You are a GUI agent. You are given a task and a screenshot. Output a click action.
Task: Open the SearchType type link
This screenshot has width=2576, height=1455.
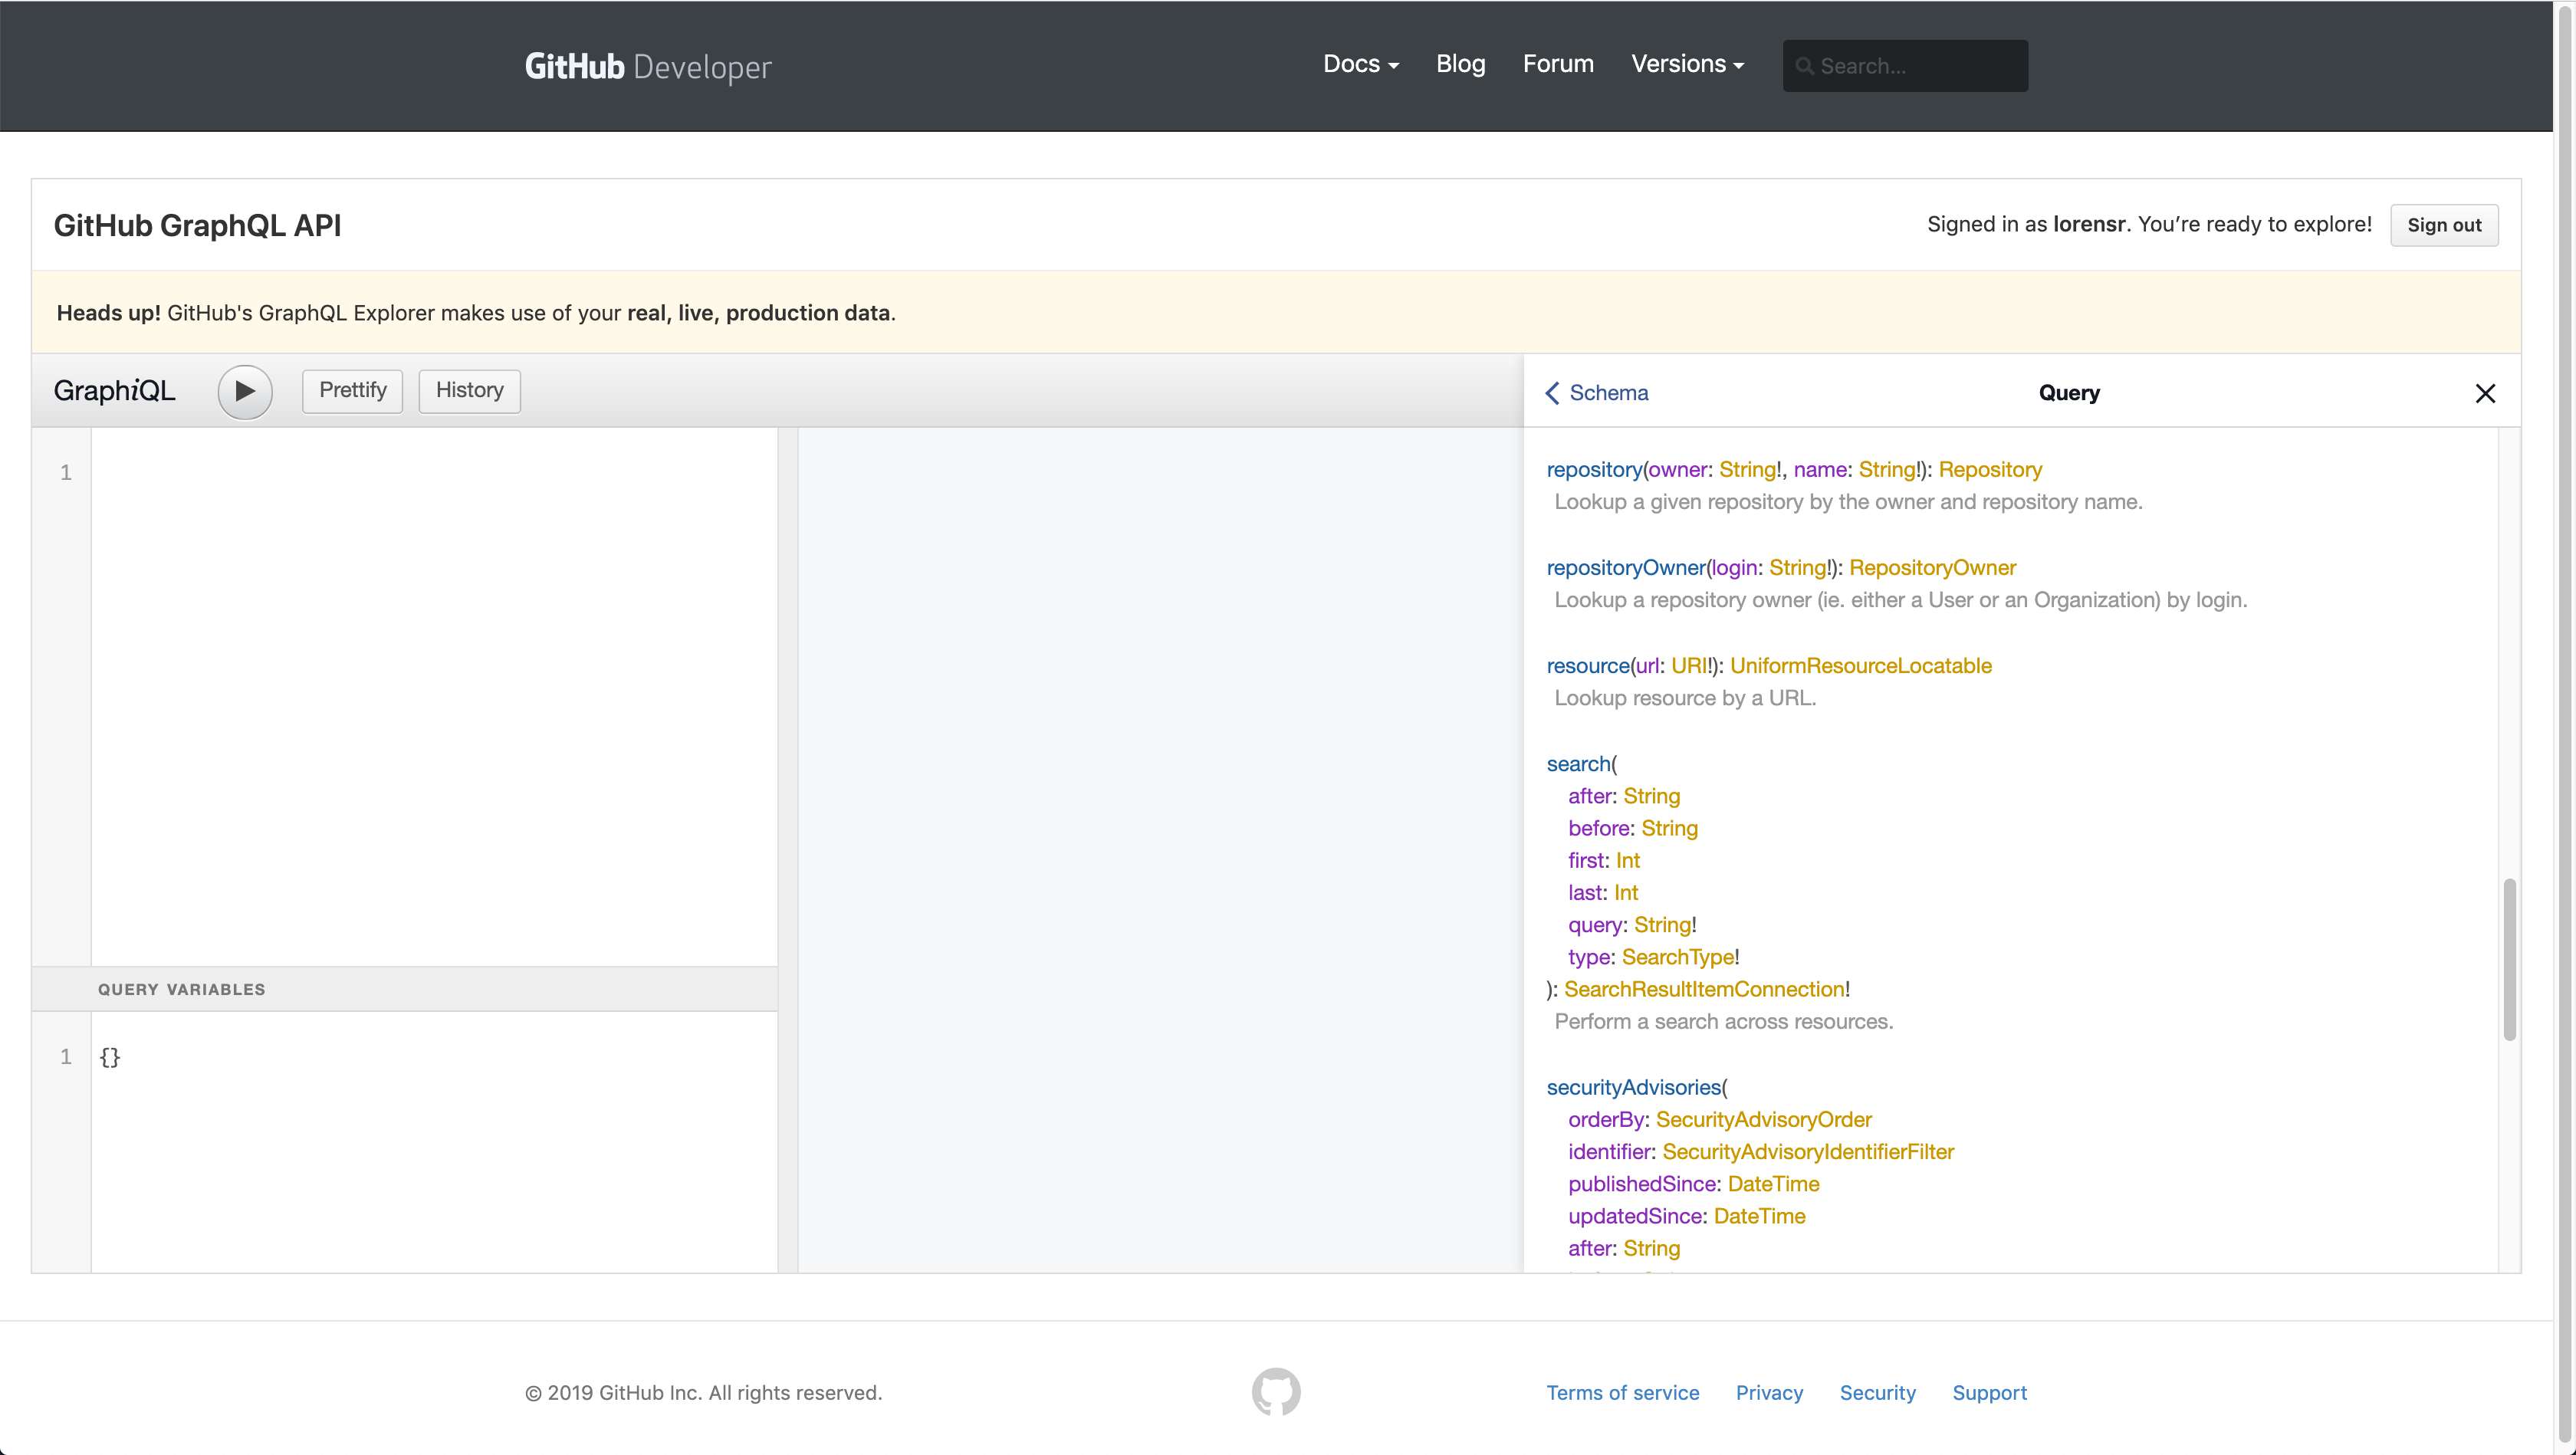(1677, 957)
